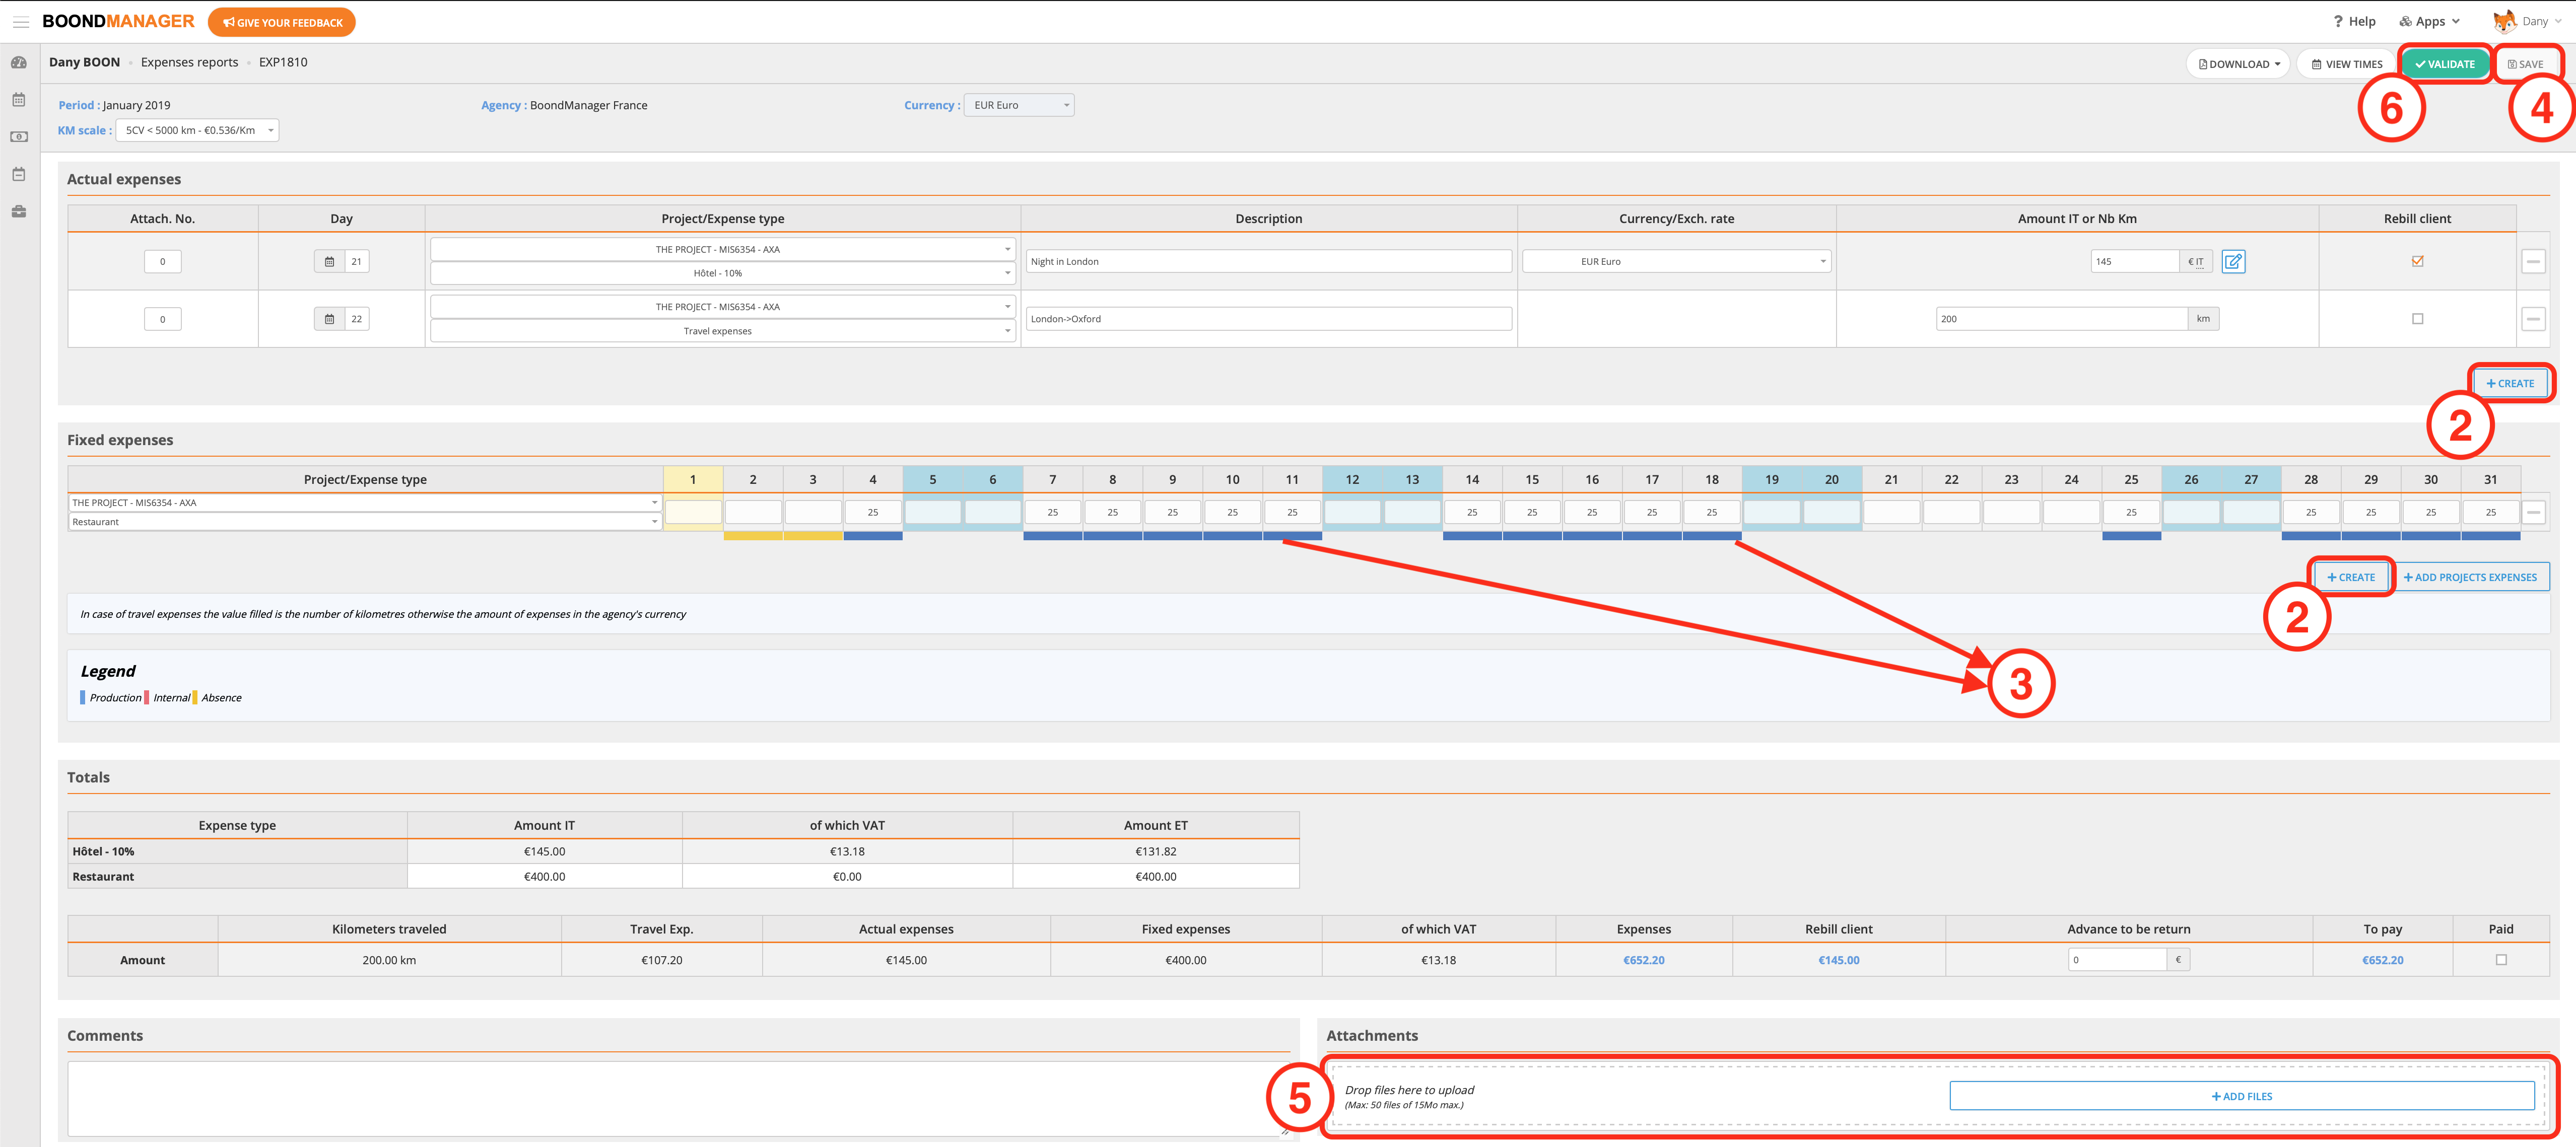Edit the London->Oxford description field
The image size is (2576, 1147).
(1268, 319)
